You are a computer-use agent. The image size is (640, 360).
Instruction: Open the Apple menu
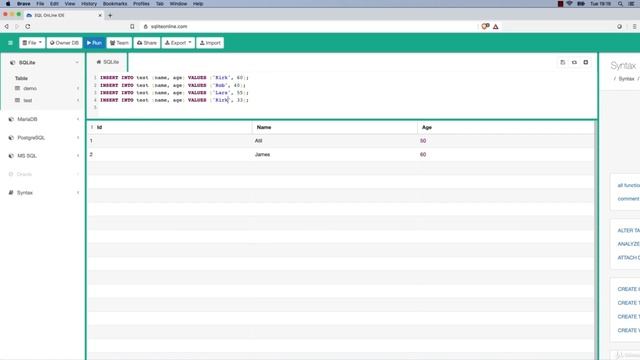(x=8, y=4)
